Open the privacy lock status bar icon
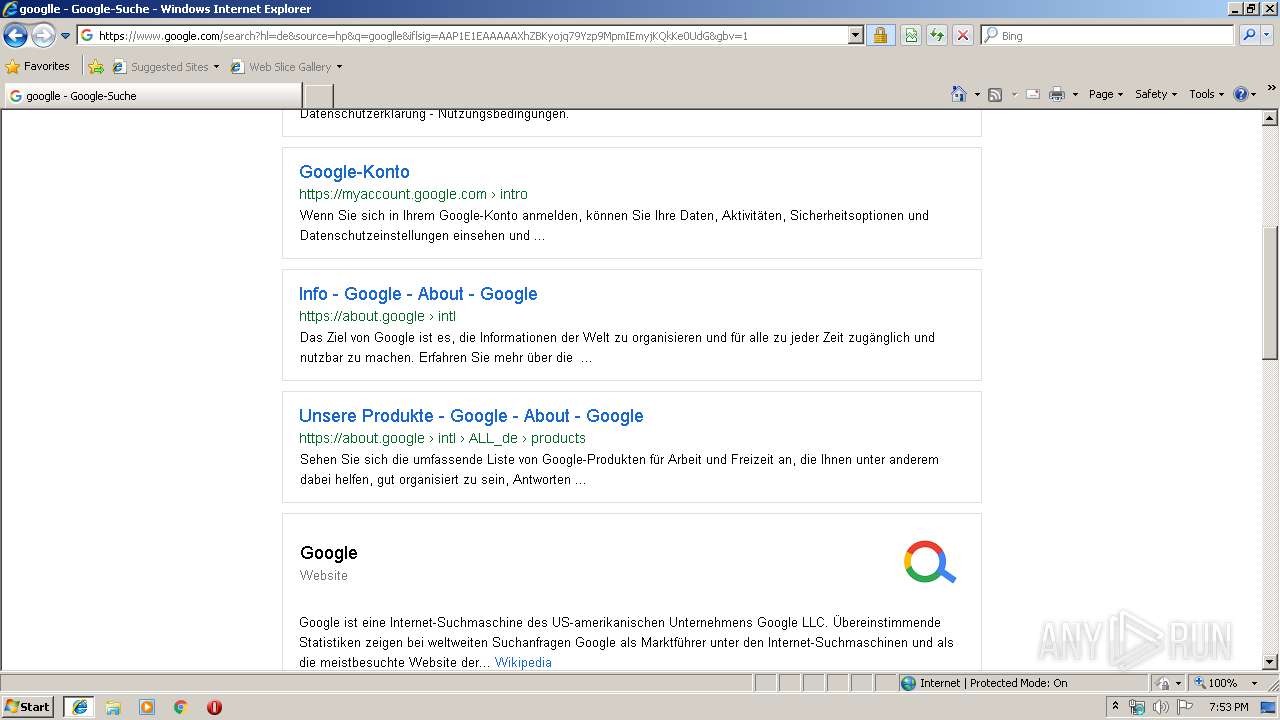The width and height of the screenshot is (1280, 720). click(1163, 683)
